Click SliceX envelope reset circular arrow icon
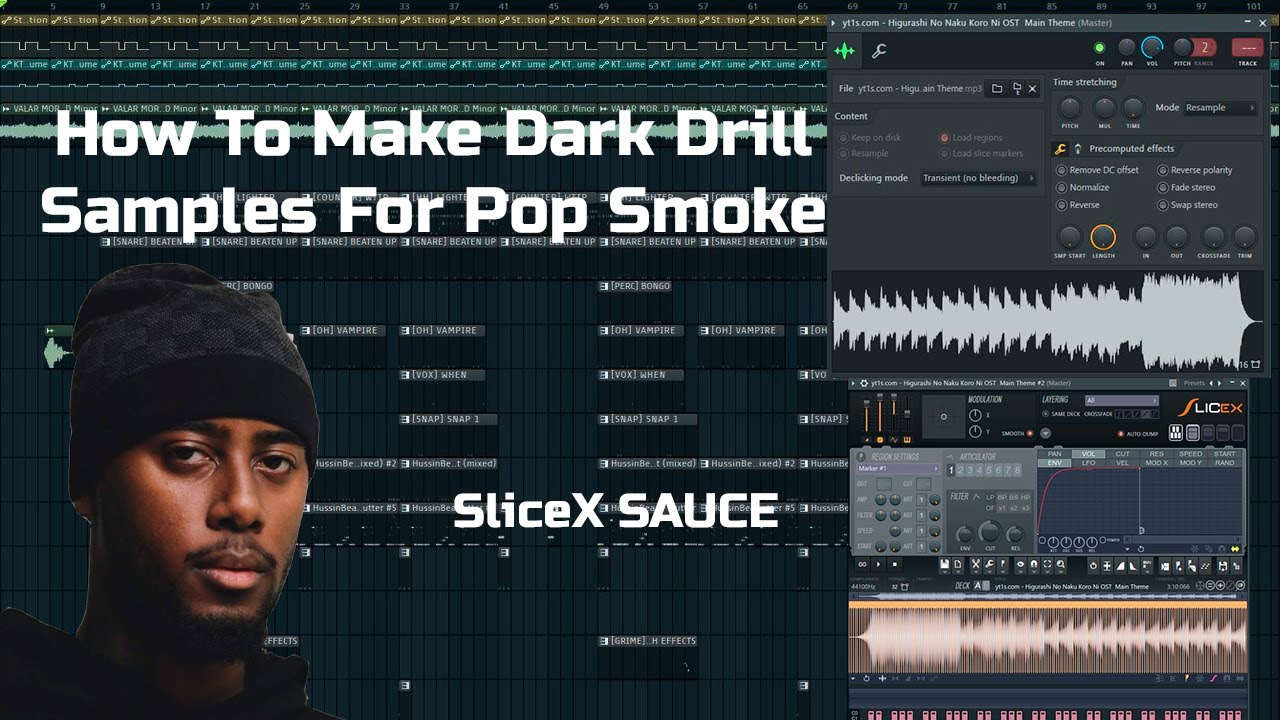 1141,549
